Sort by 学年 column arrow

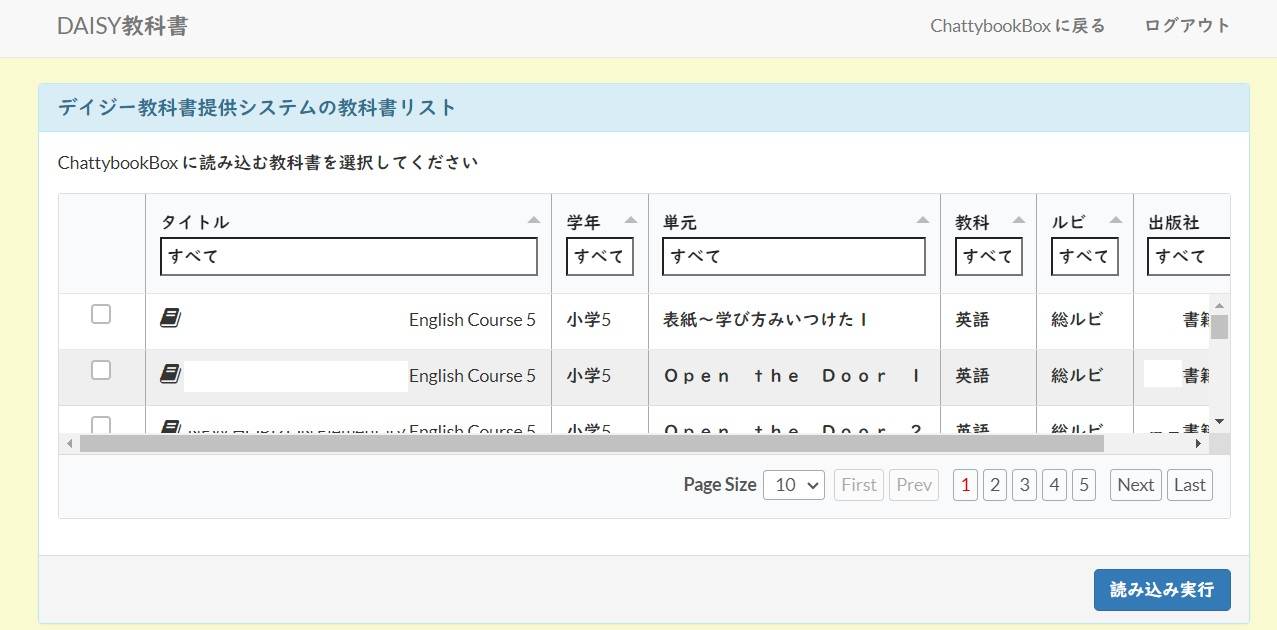pos(631,220)
